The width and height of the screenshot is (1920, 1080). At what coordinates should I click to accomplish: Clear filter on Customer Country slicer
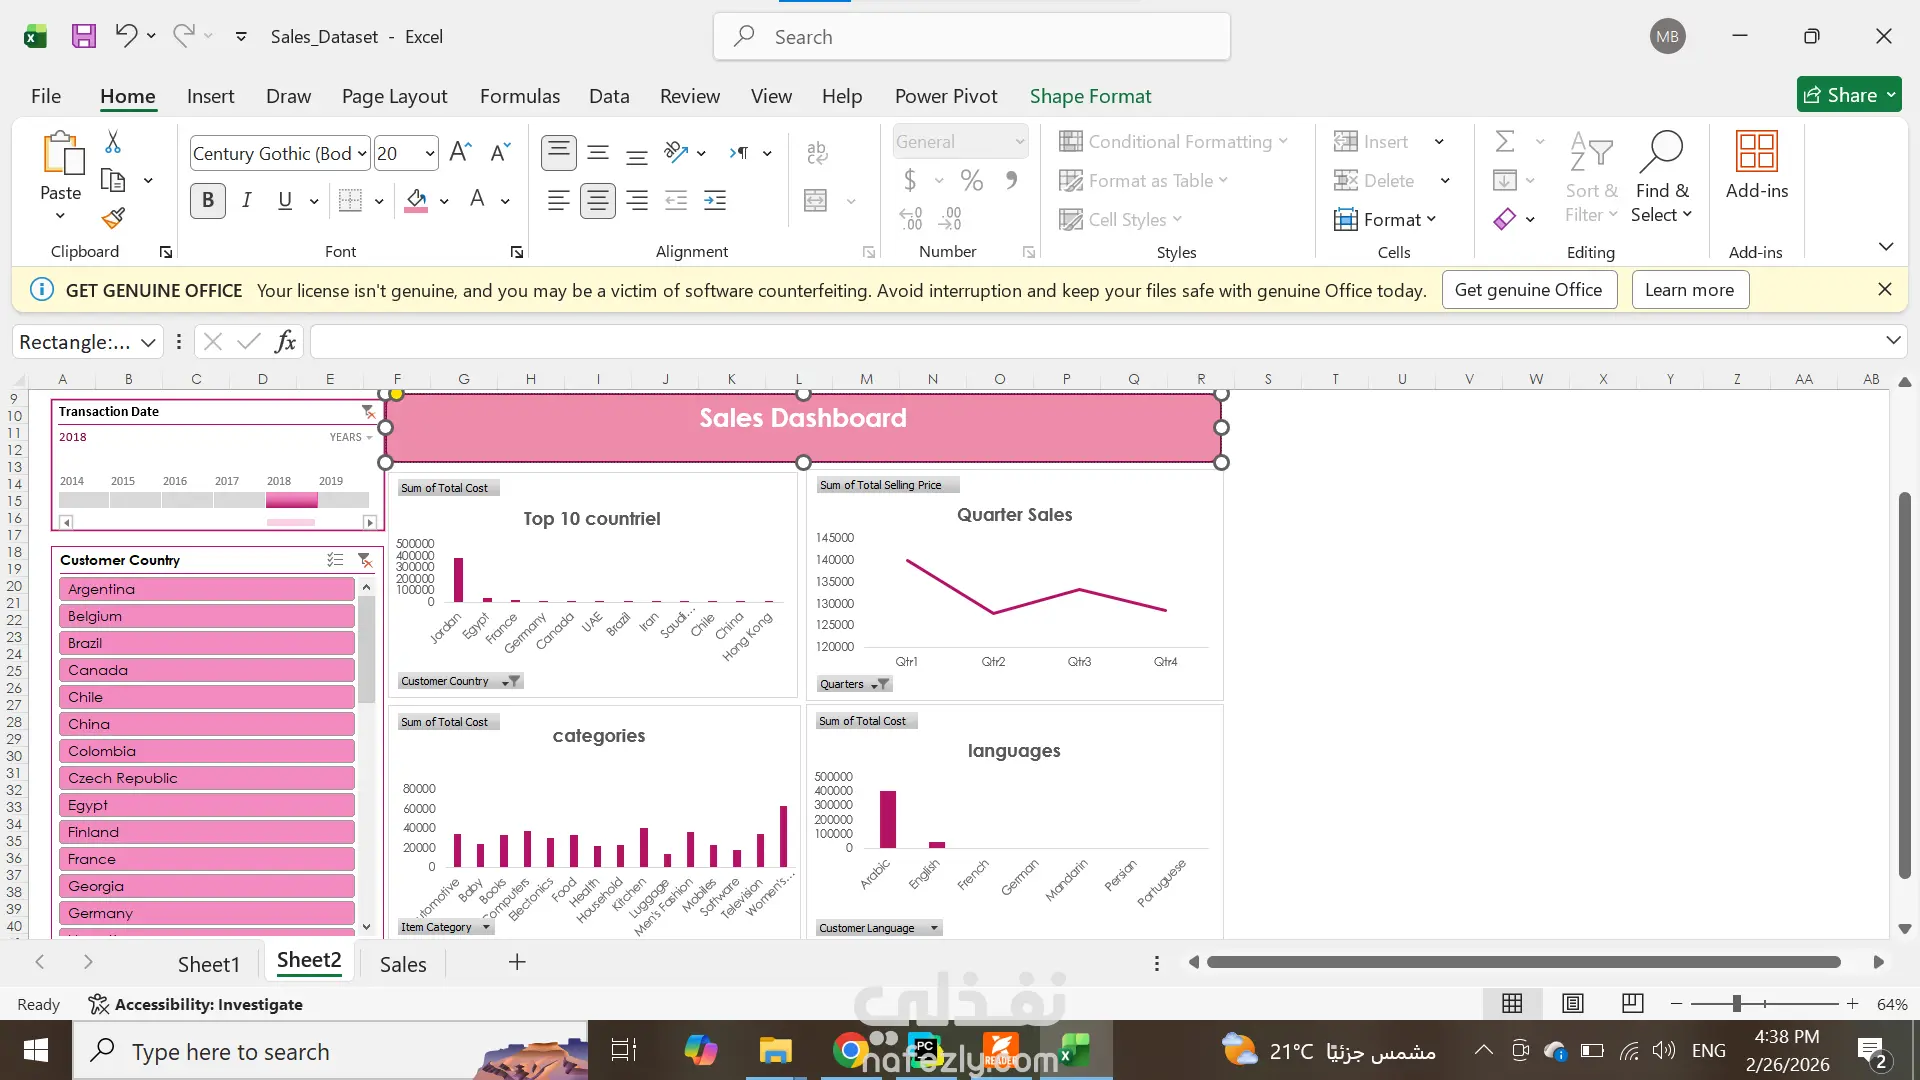[365, 560]
